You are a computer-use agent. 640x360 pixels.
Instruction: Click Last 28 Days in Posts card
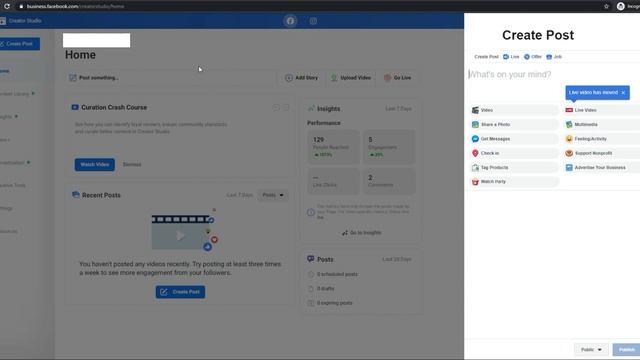tap(397, 259)
